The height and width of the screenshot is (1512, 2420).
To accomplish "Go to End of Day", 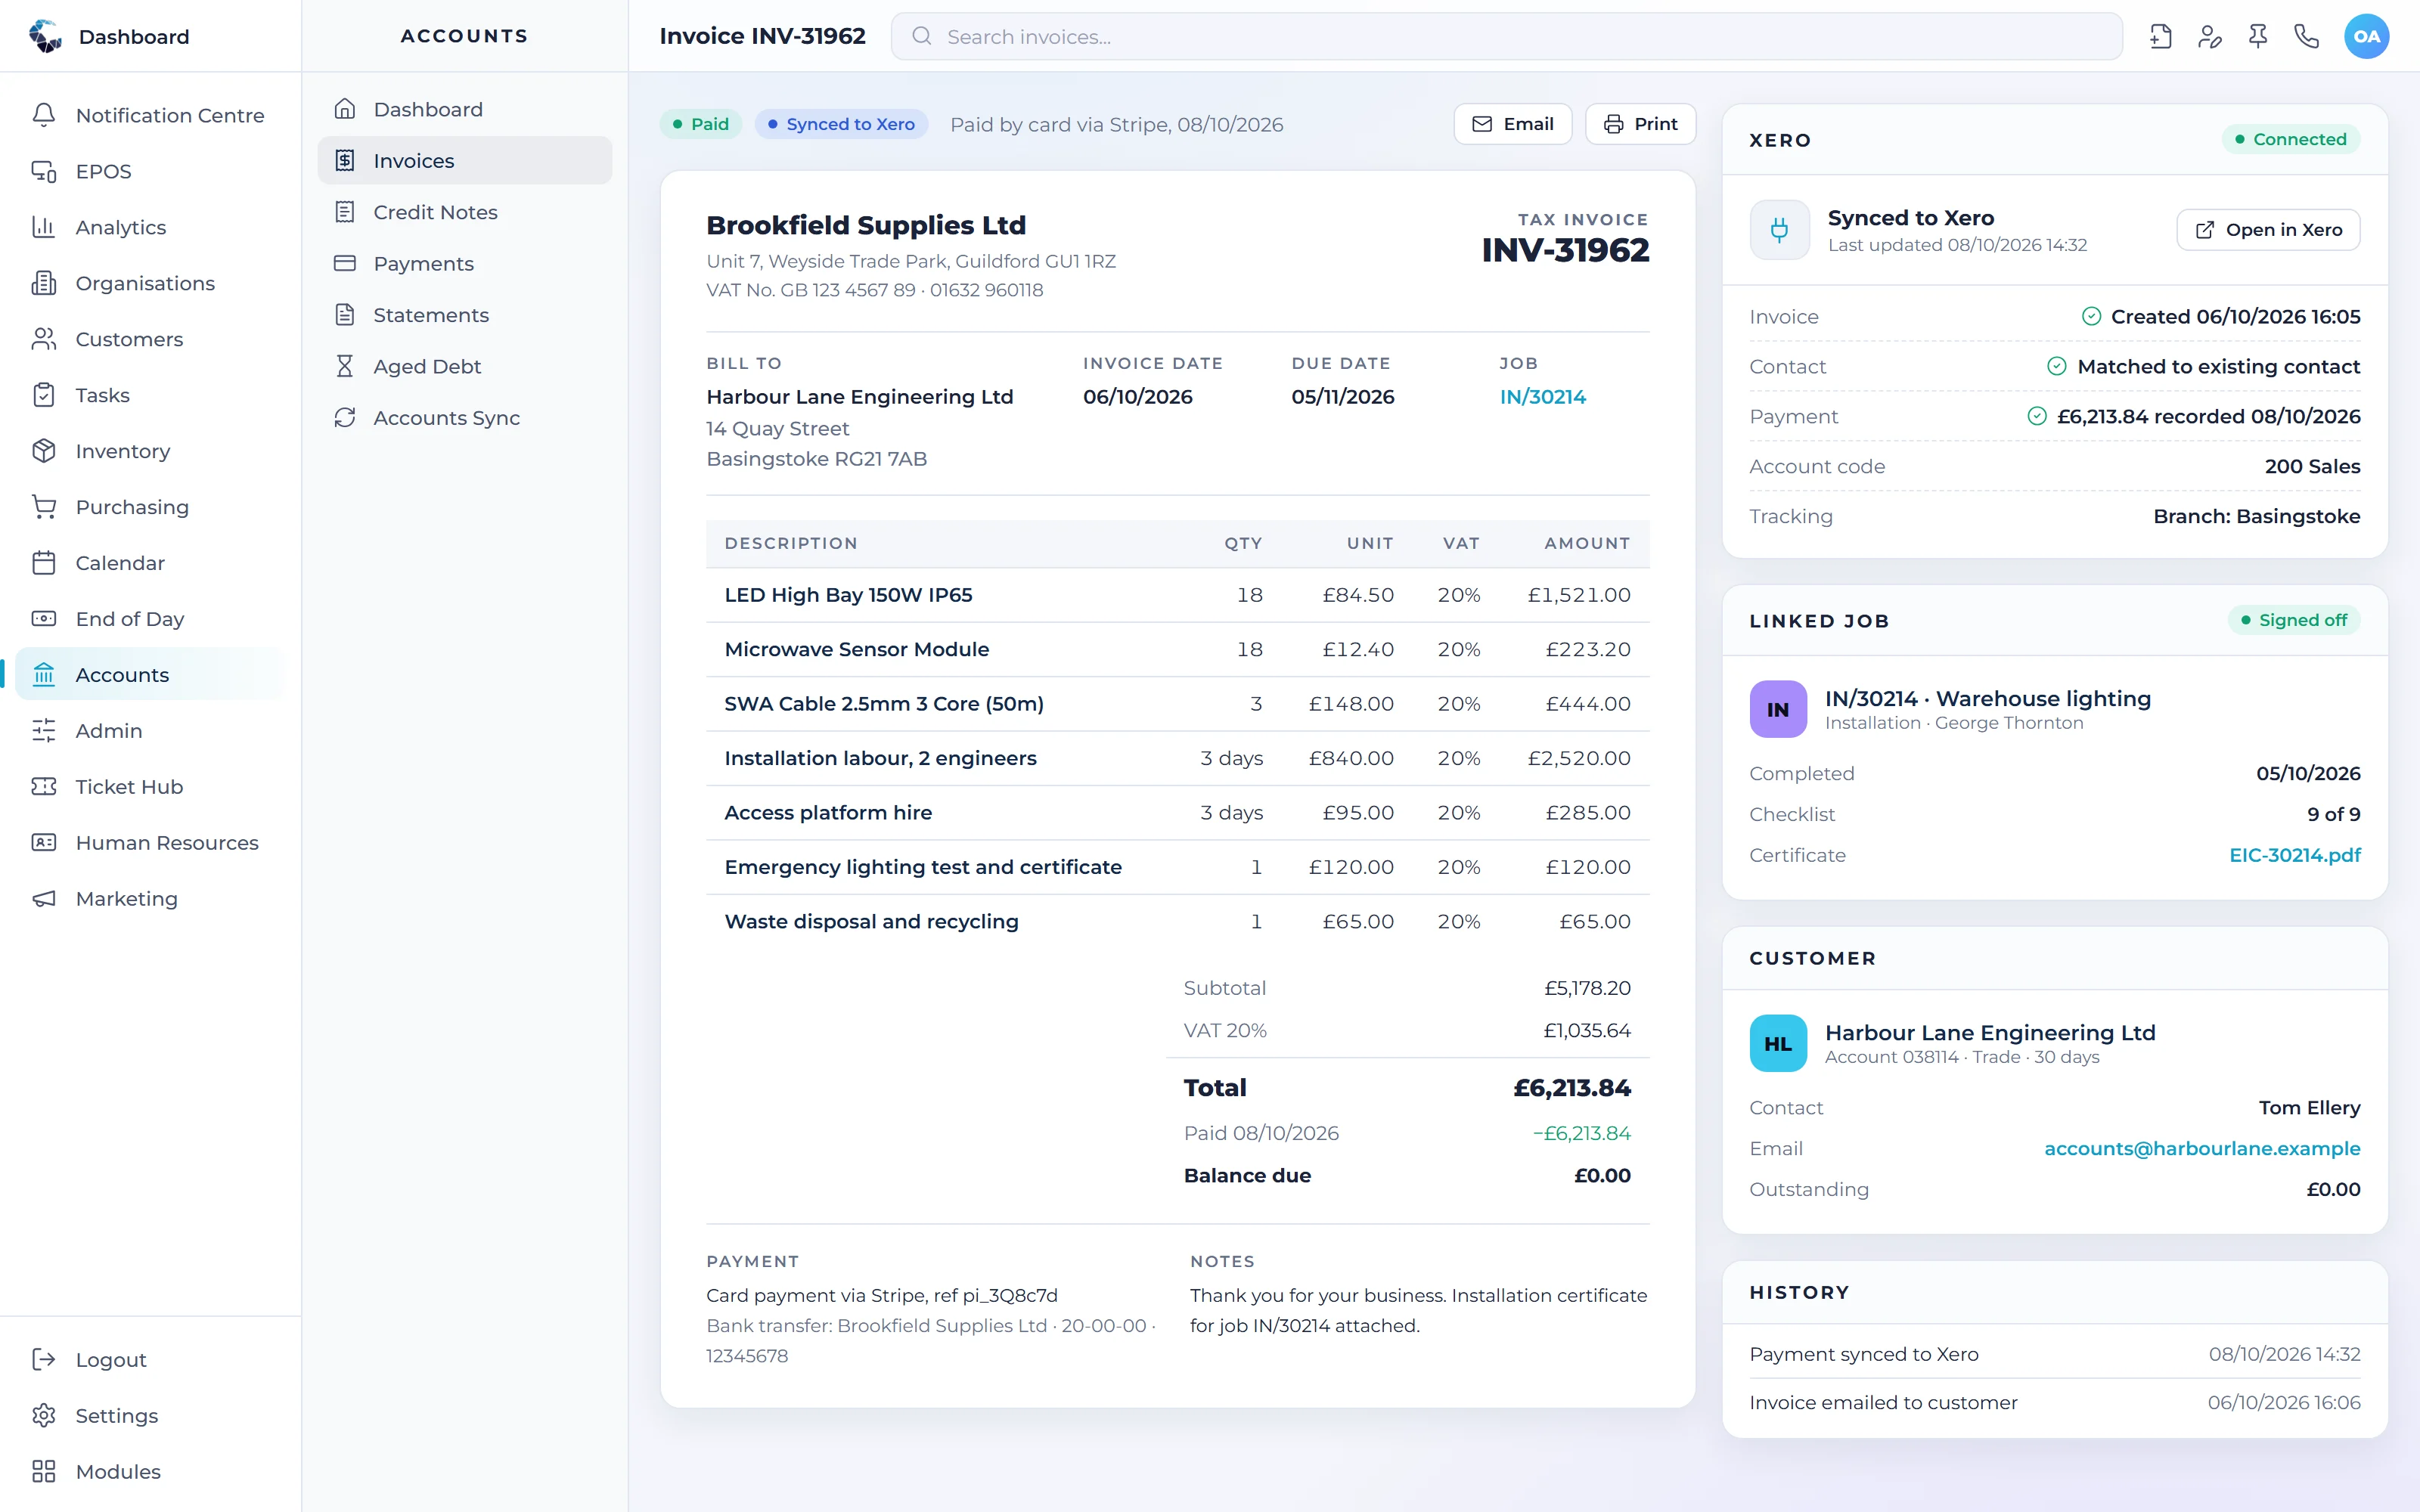I will [x=150, y=619].
